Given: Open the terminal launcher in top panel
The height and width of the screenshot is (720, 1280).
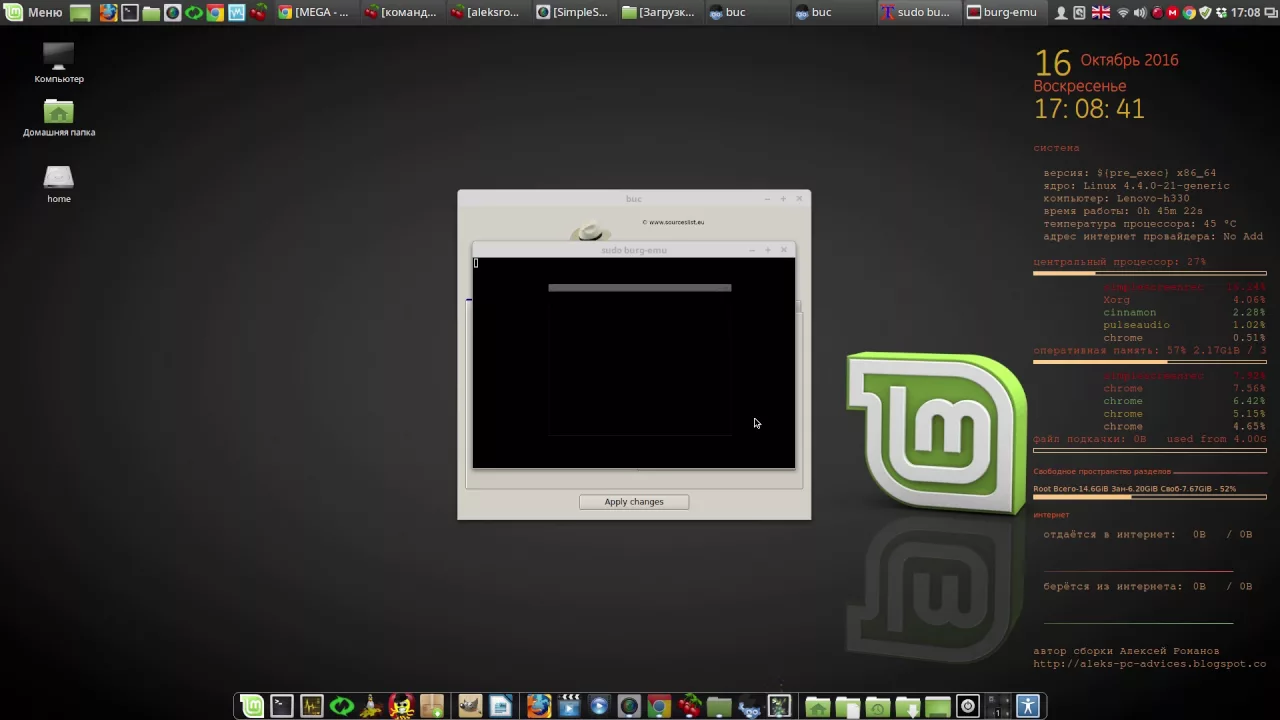Looking at the screenshot, I should (130, 13).
